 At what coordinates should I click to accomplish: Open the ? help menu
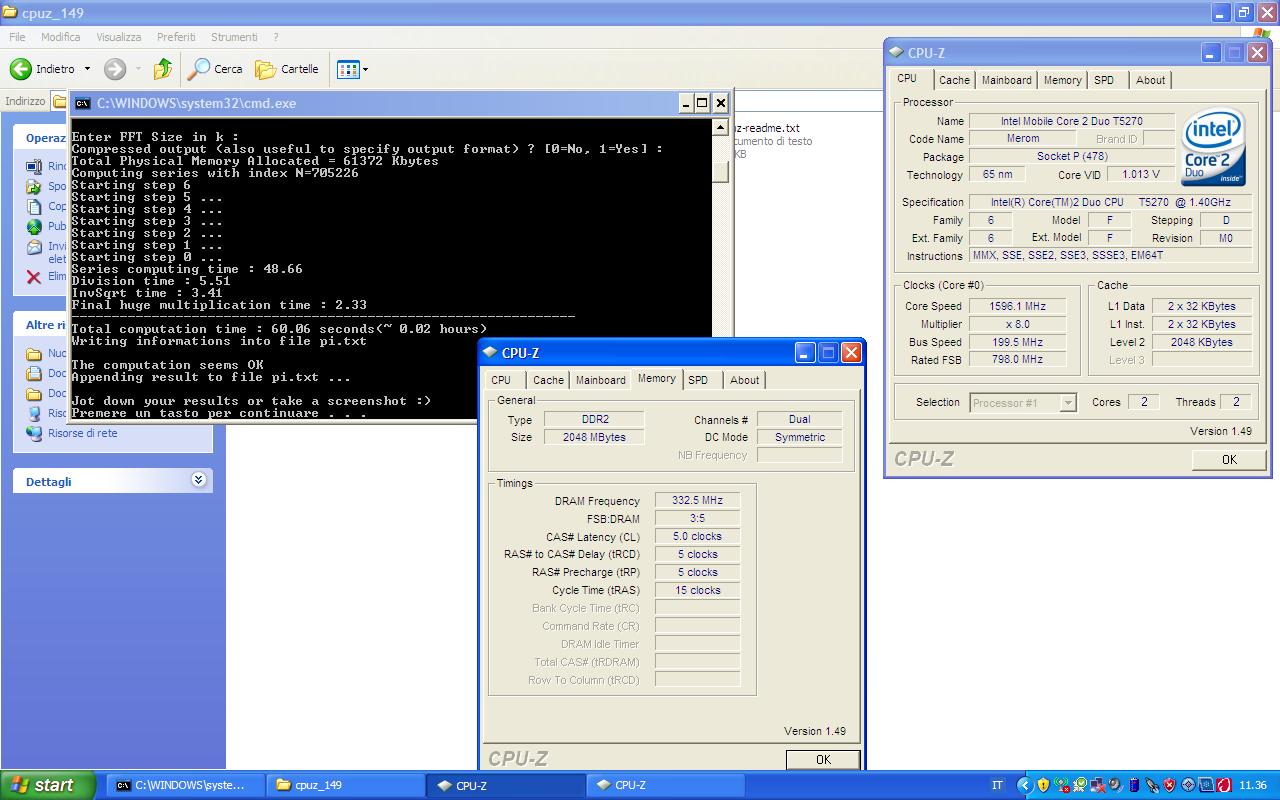pyautogui.click(x=276, y=37)
